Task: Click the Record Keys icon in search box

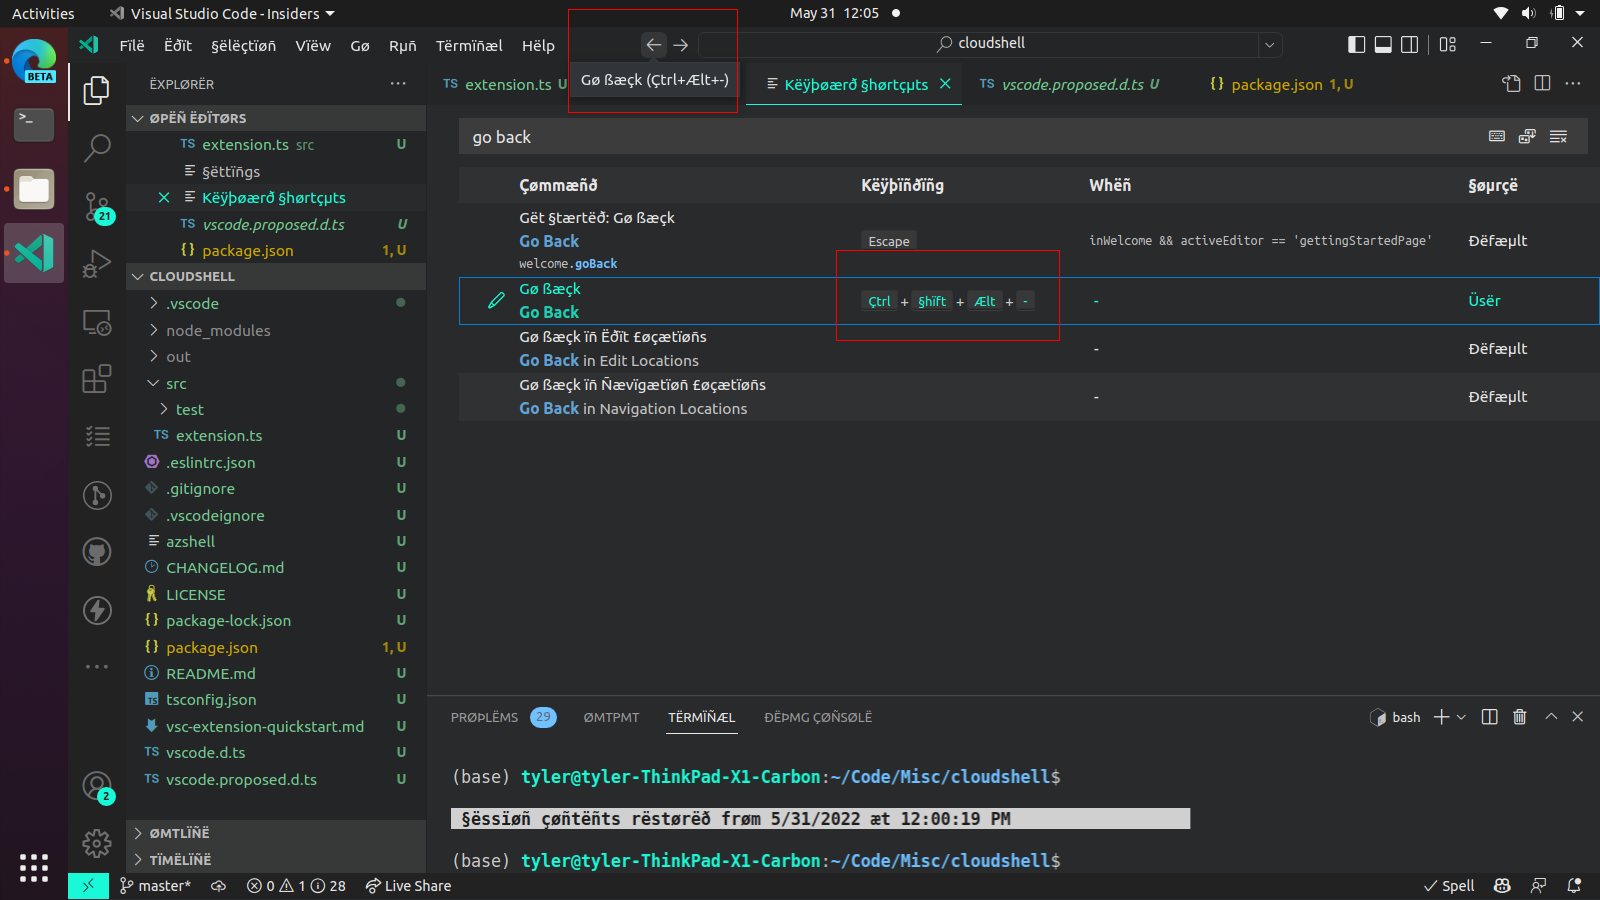Action: point(1497,137)
